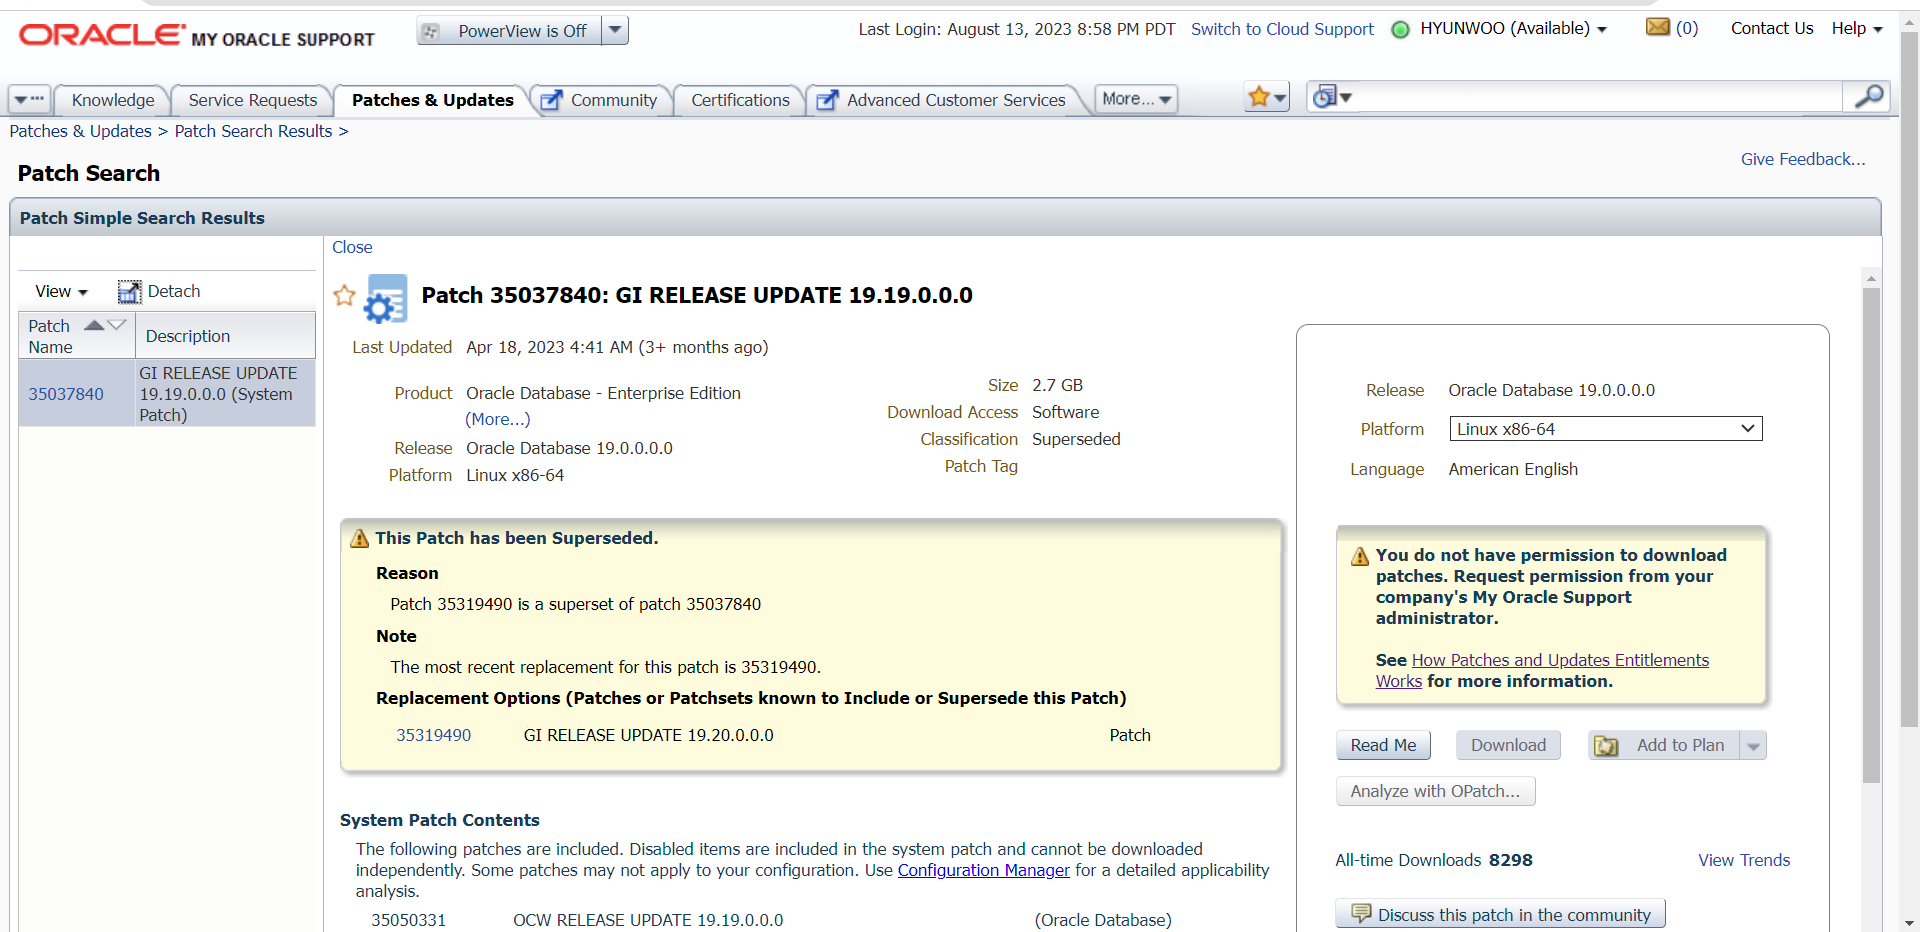Click the Configuration Manager link
Viewport: 1920px width, 932px height.
pyautogui.click(x=983, y=870)
